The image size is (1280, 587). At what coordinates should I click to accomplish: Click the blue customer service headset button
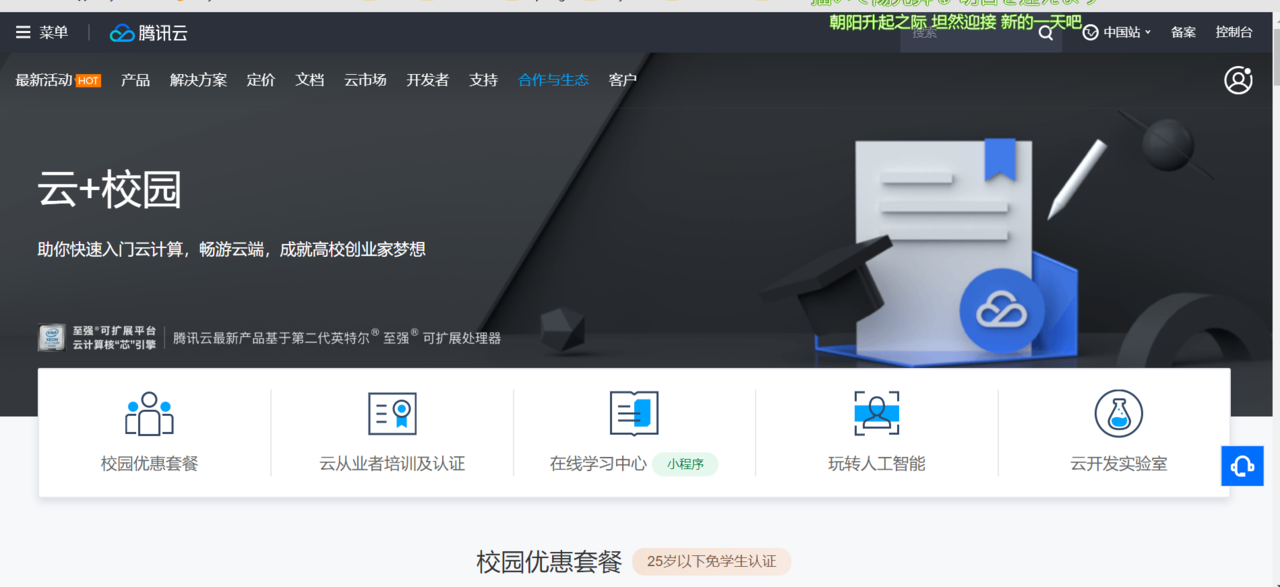(1242, 466)
